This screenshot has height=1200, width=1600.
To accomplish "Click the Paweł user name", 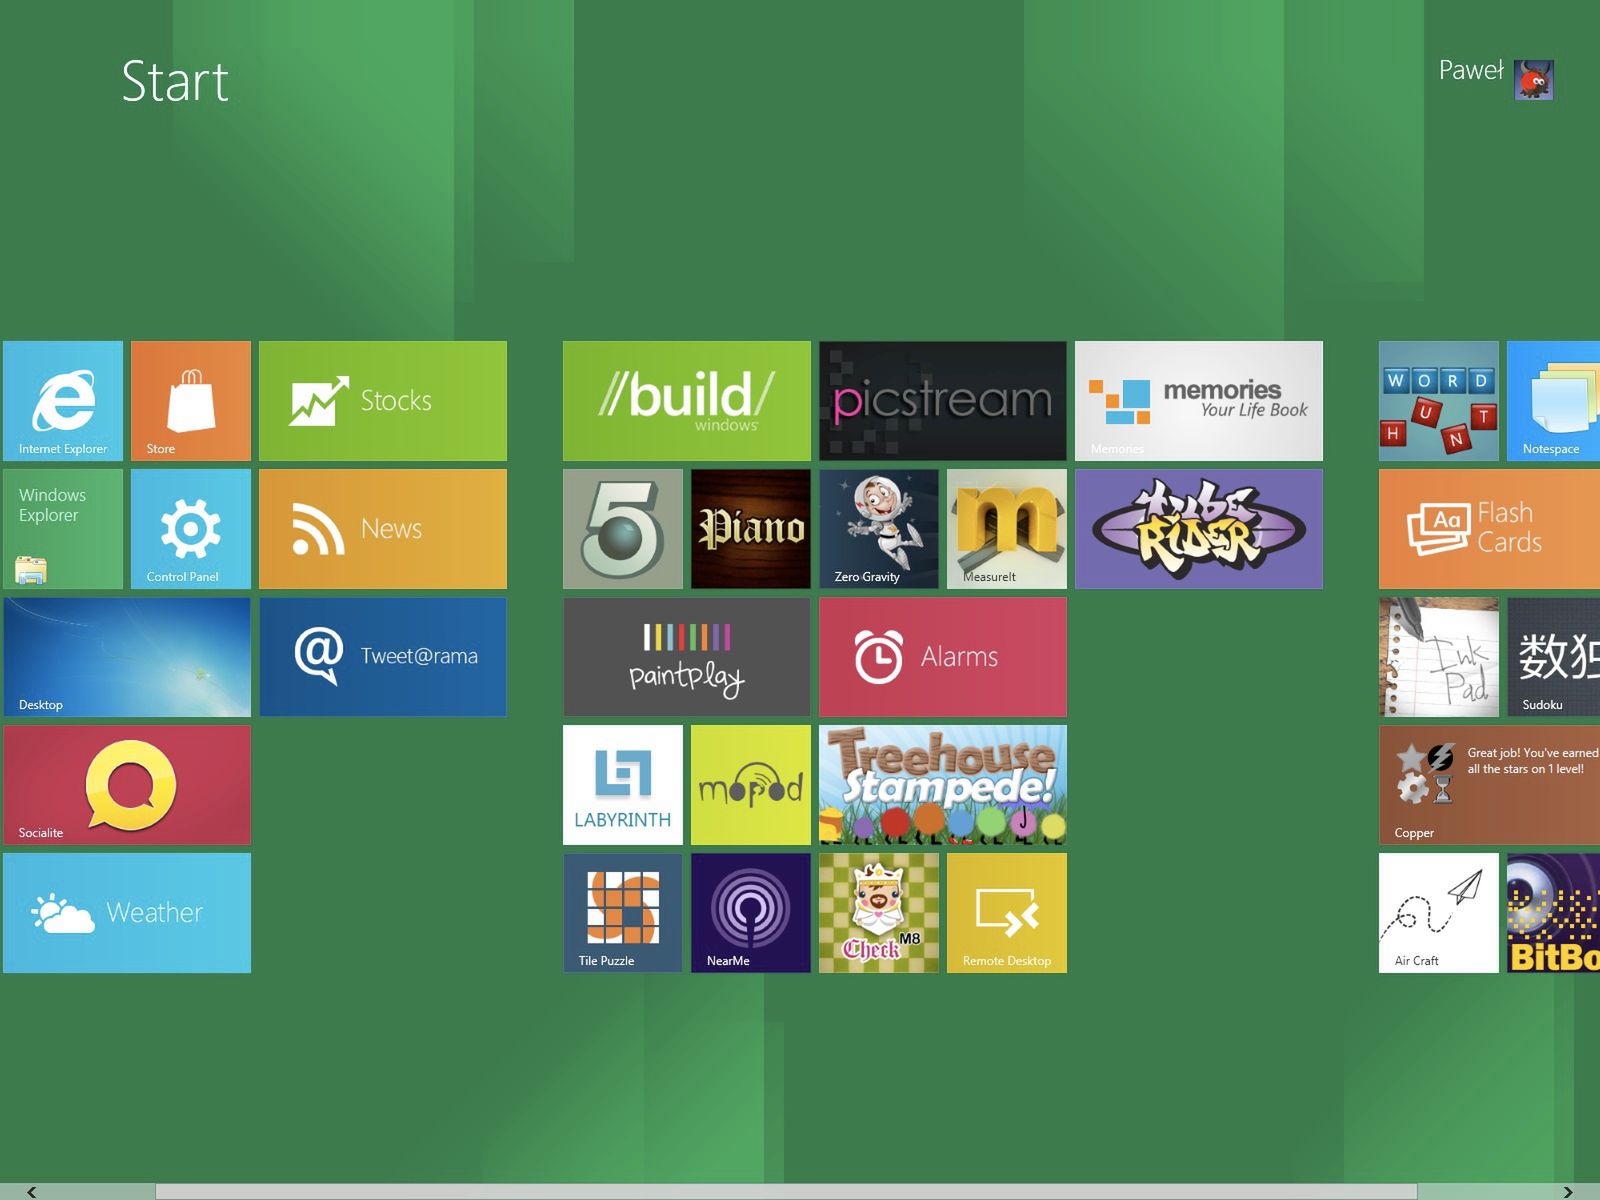I will 1471,70.
